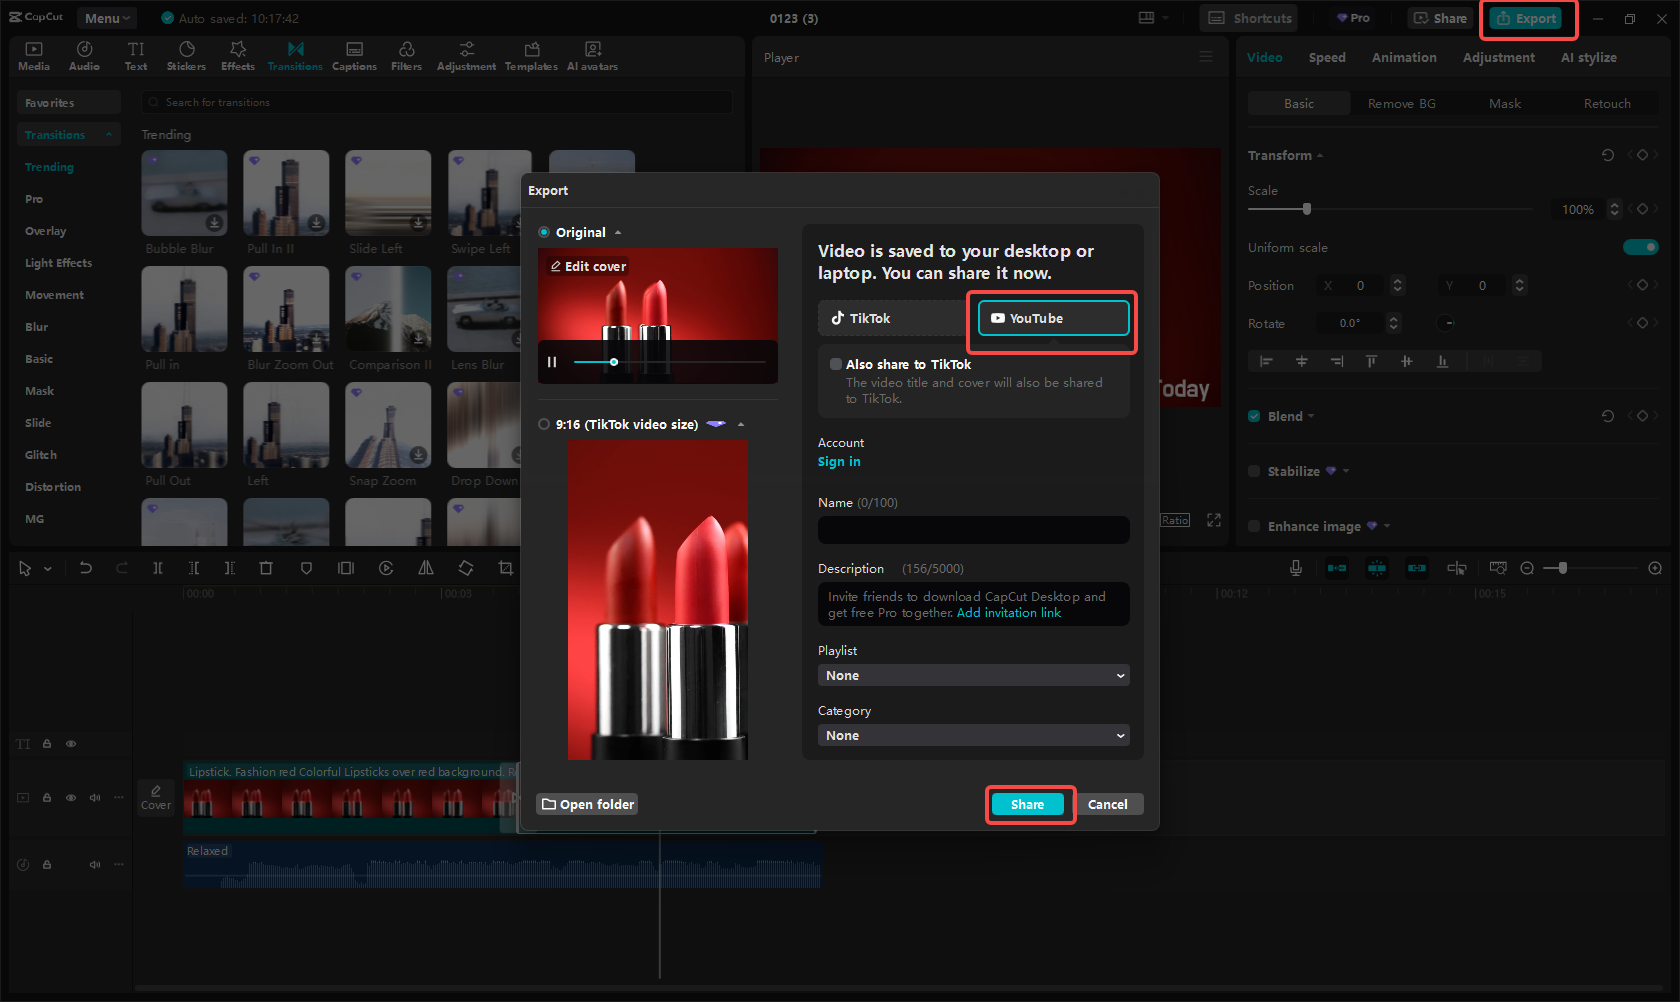The width and height of the screenshot is (1680, 1002).
Task: Enable Also share to TikTok checkbox
Action: pyautogui.click(x=835, y=365)
